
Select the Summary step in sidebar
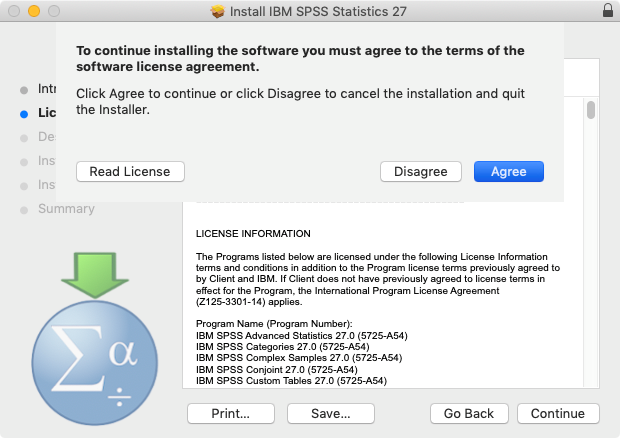point(66,209)
